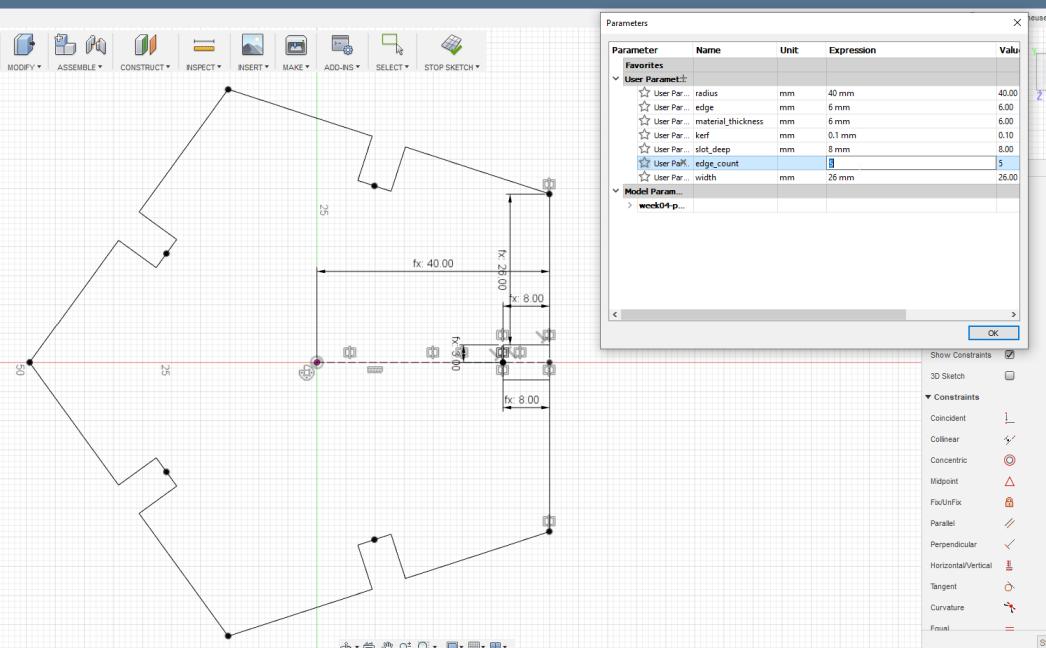The image size is (1046, 648).
Task: Favorite the radius parameter star
Action: pyautogui.click(x=644, y=93)
